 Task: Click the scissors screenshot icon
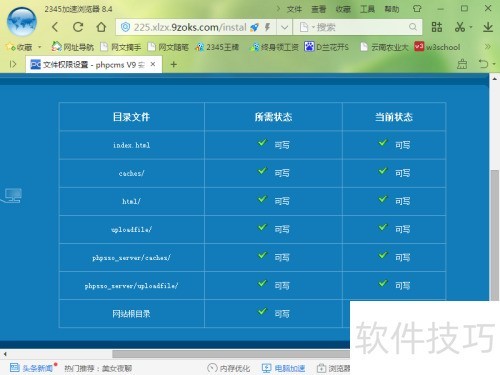[460, 27]
